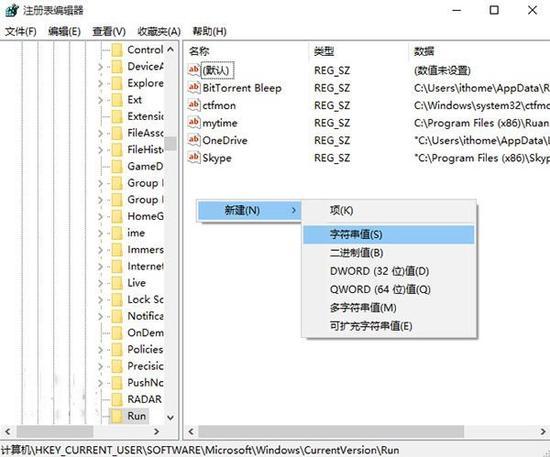Screen dimensions: 550x457
Task: Open the 文件(F) menu
Action: coord(21,32)
